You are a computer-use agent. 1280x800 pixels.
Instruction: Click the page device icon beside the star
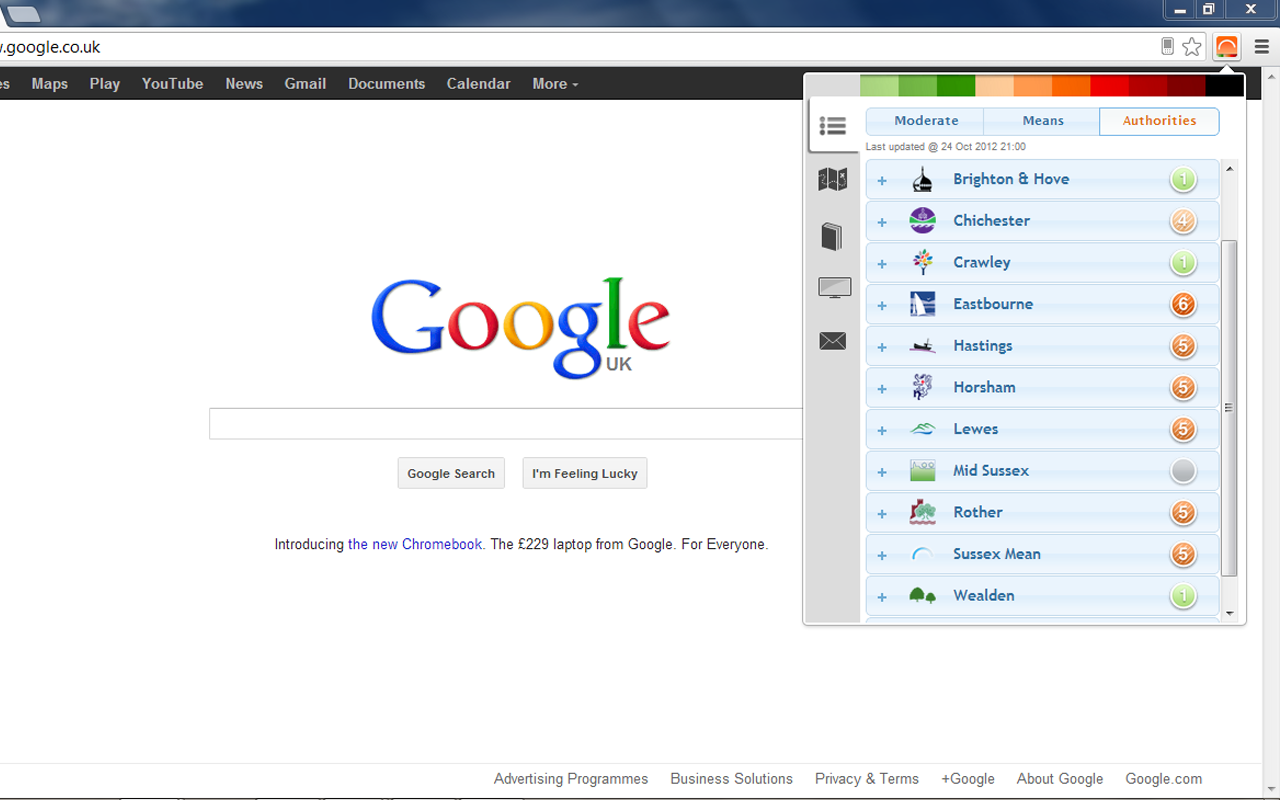tap(1167, 46)
